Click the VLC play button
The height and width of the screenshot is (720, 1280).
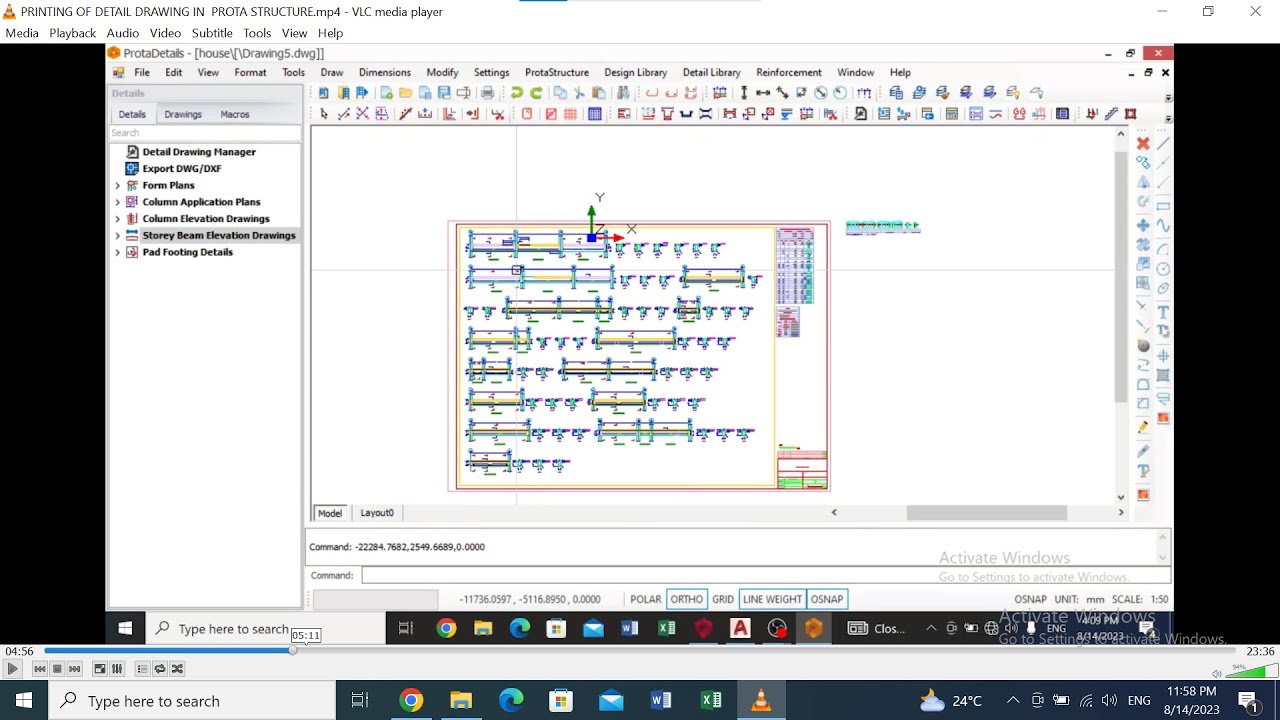12,669
